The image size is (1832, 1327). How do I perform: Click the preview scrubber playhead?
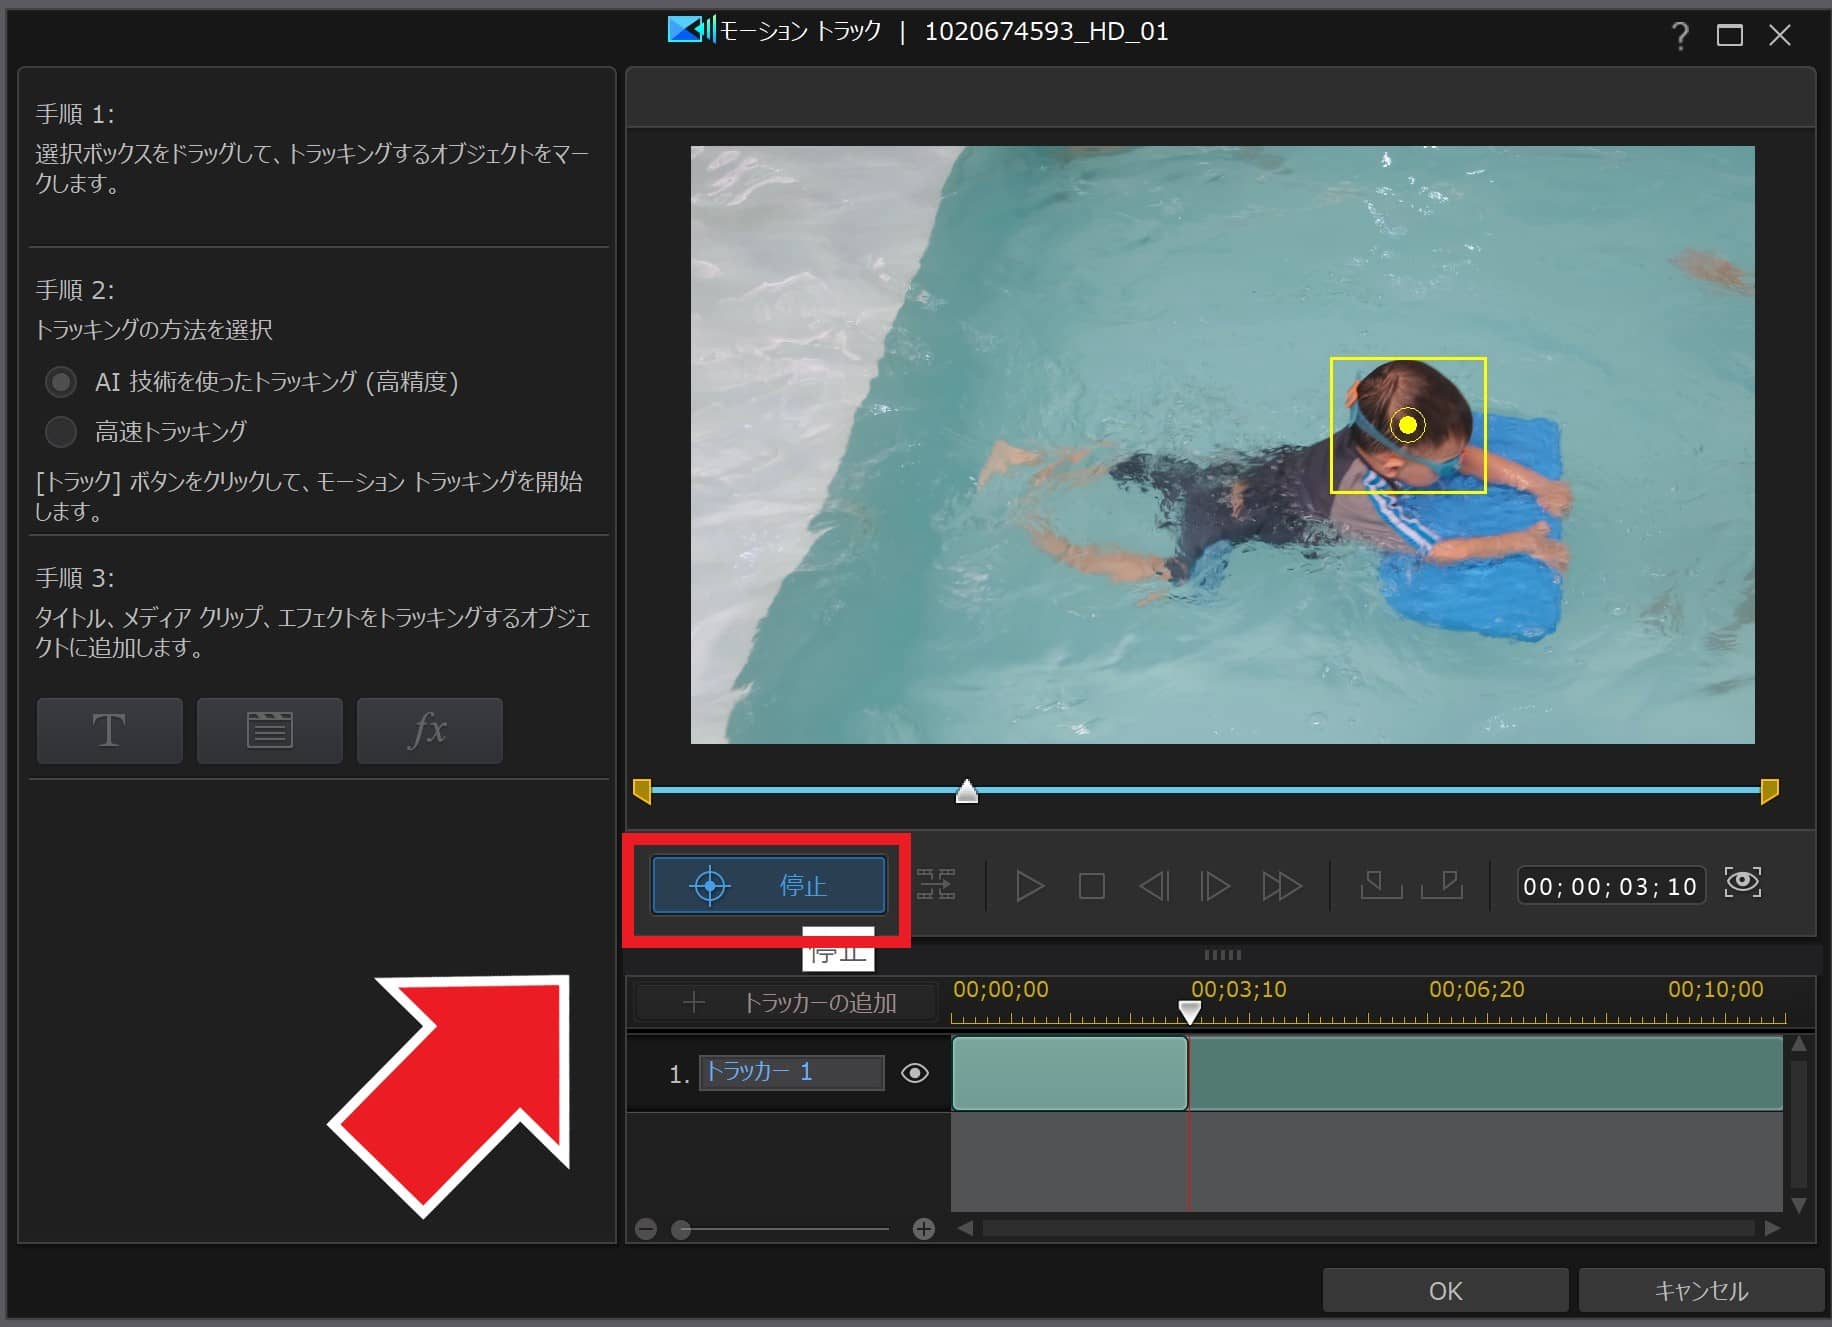966,791
